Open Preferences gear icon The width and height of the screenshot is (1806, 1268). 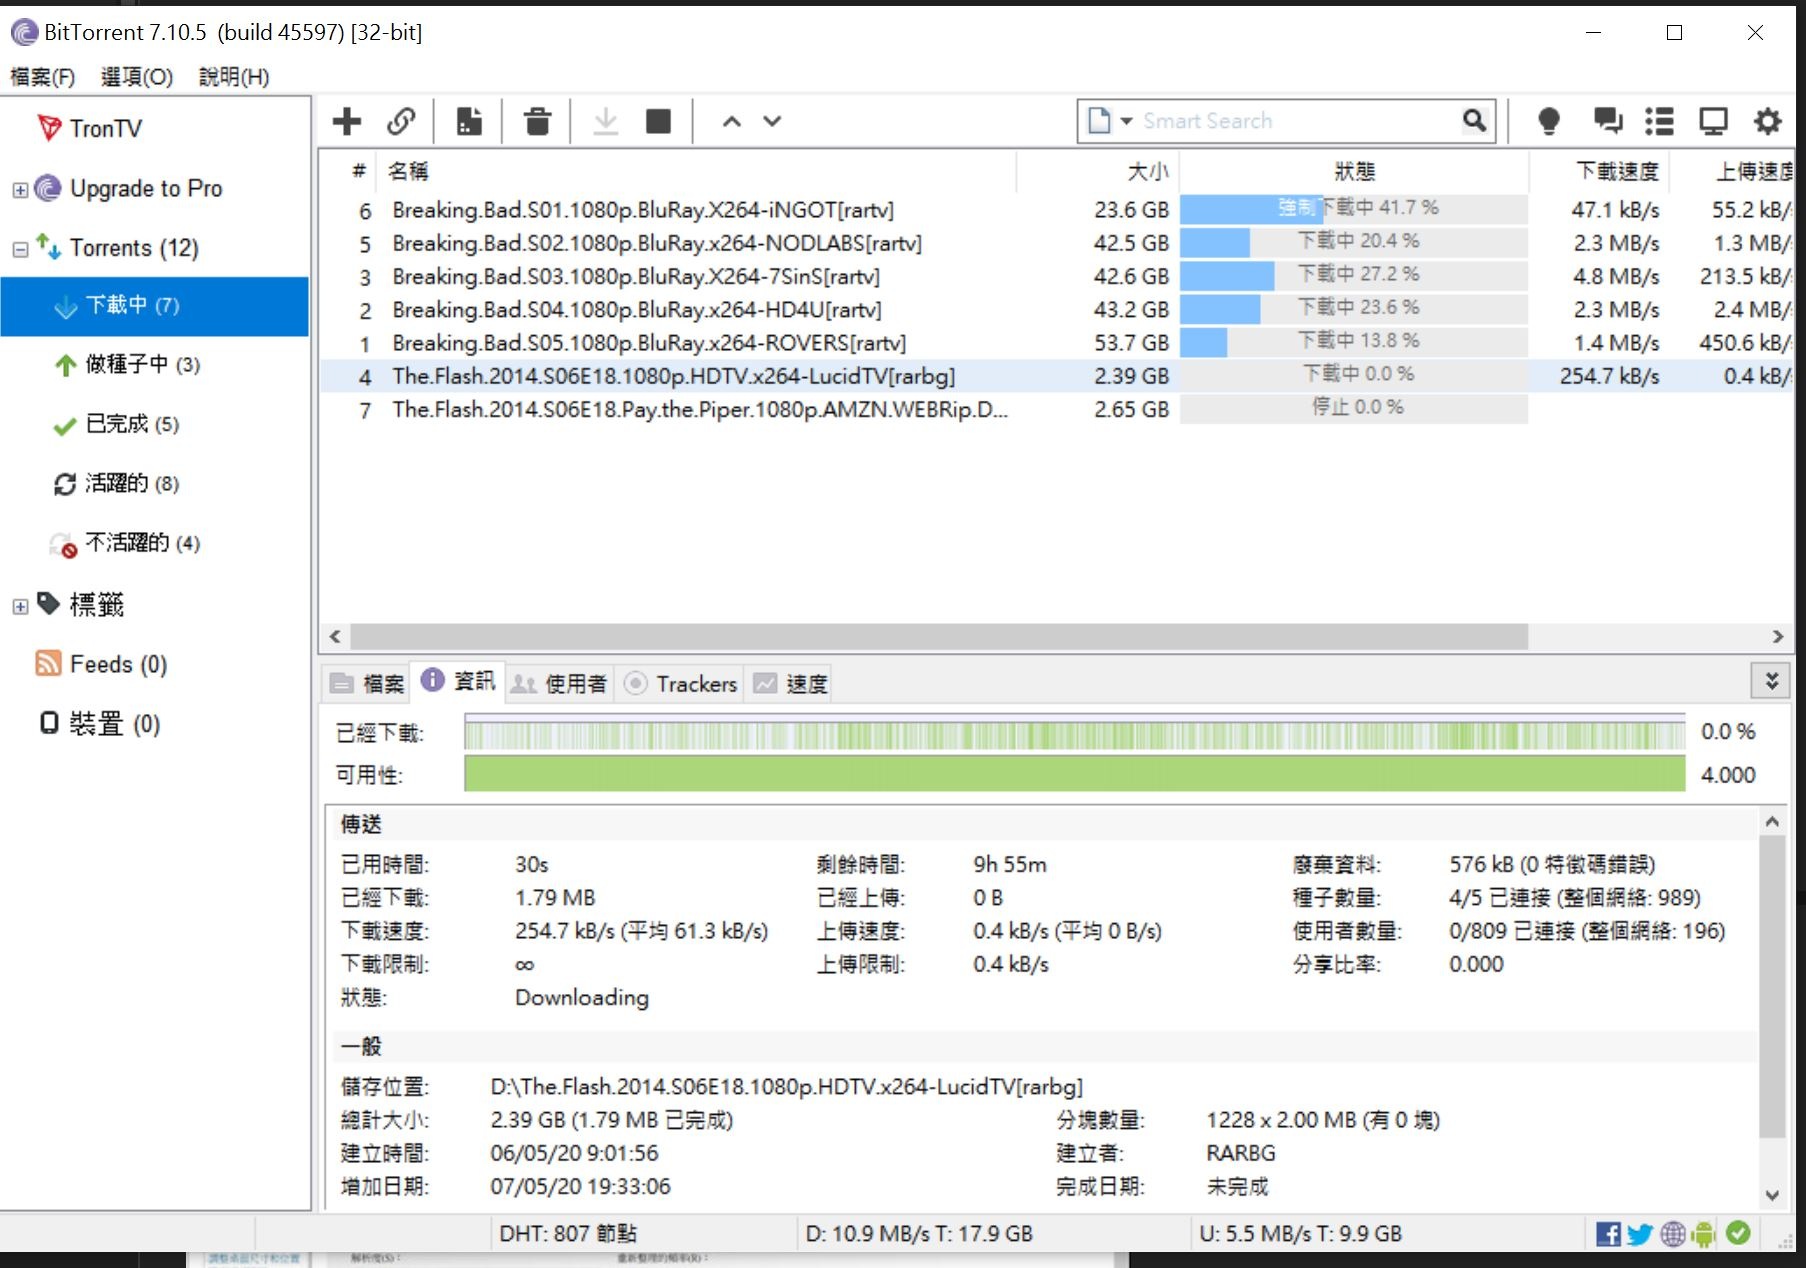click(x=1767, y=121)
